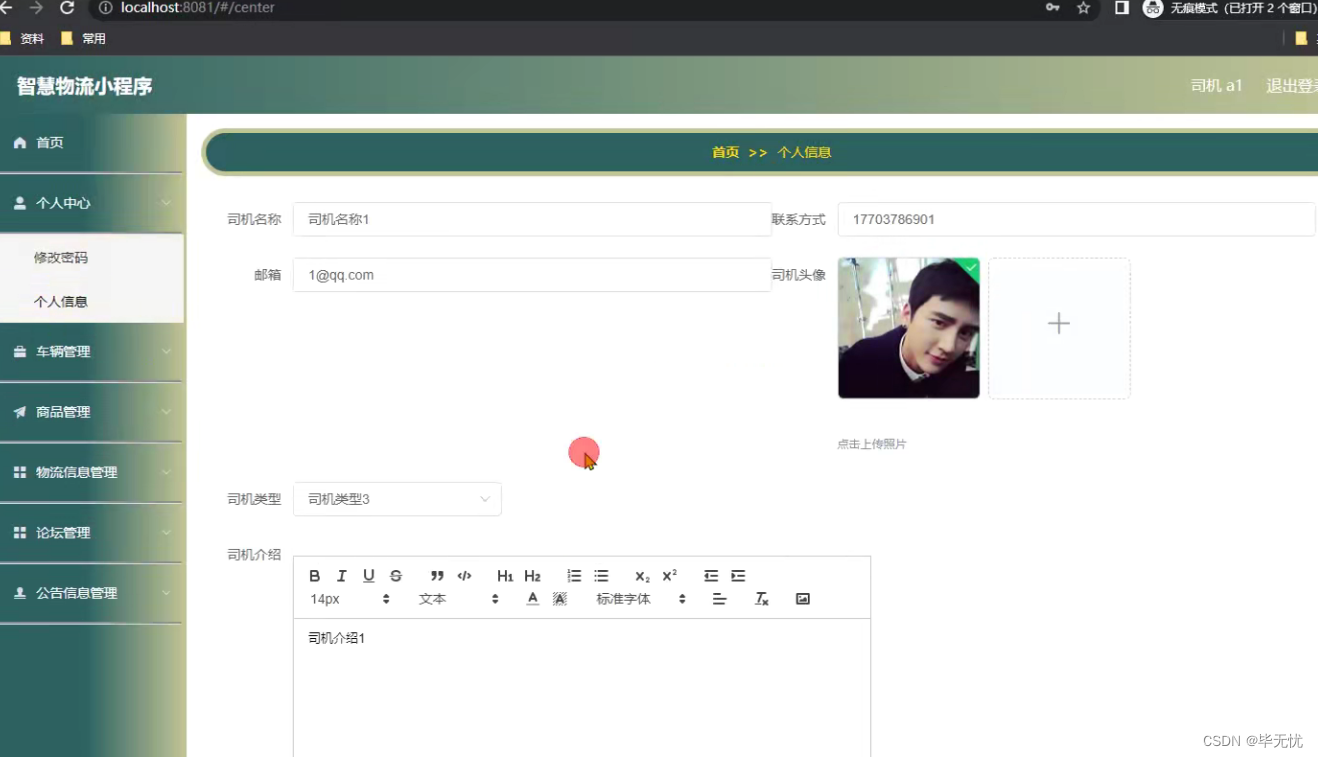Select 修改密码 in the sidebar
This screenshot has height=757, width=1318.
tap(60, 257)
